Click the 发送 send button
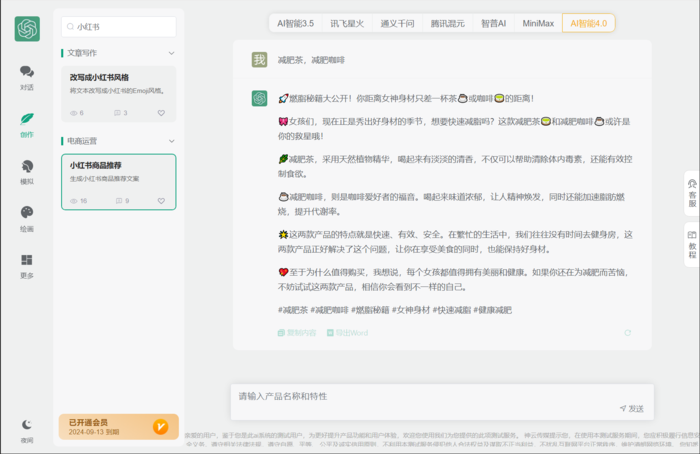This screenshot has width=700, height=454. click(631, 408)
